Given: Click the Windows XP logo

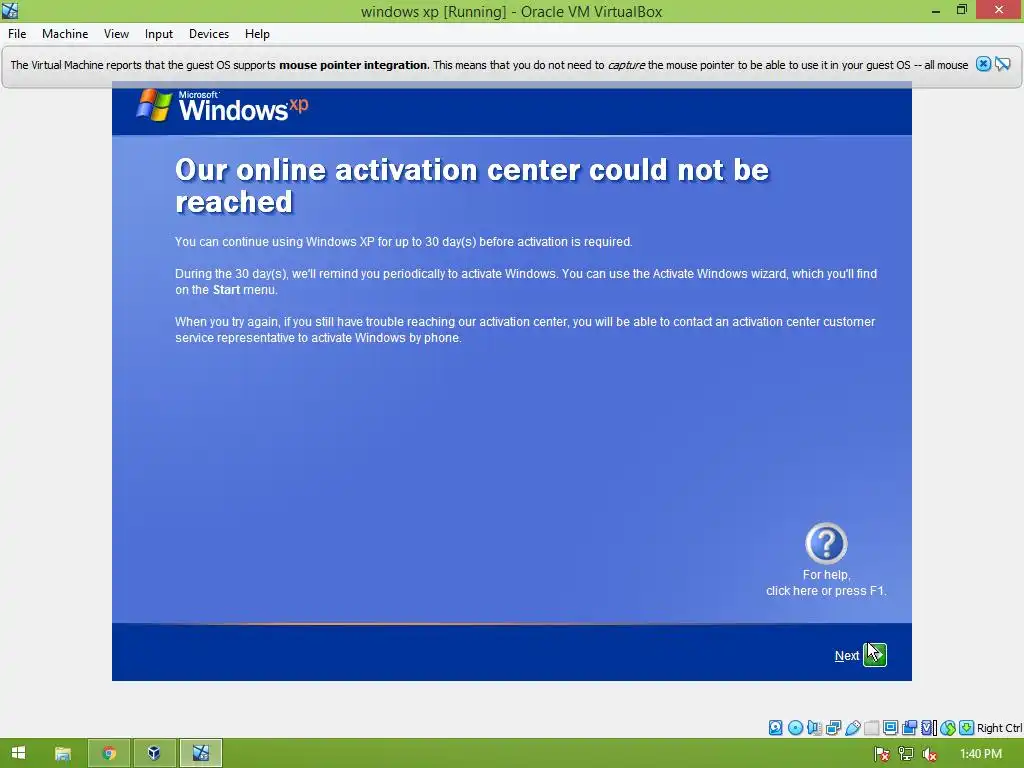Looking at the screenshot, I should pyautogui.click(x=222, y=106).
